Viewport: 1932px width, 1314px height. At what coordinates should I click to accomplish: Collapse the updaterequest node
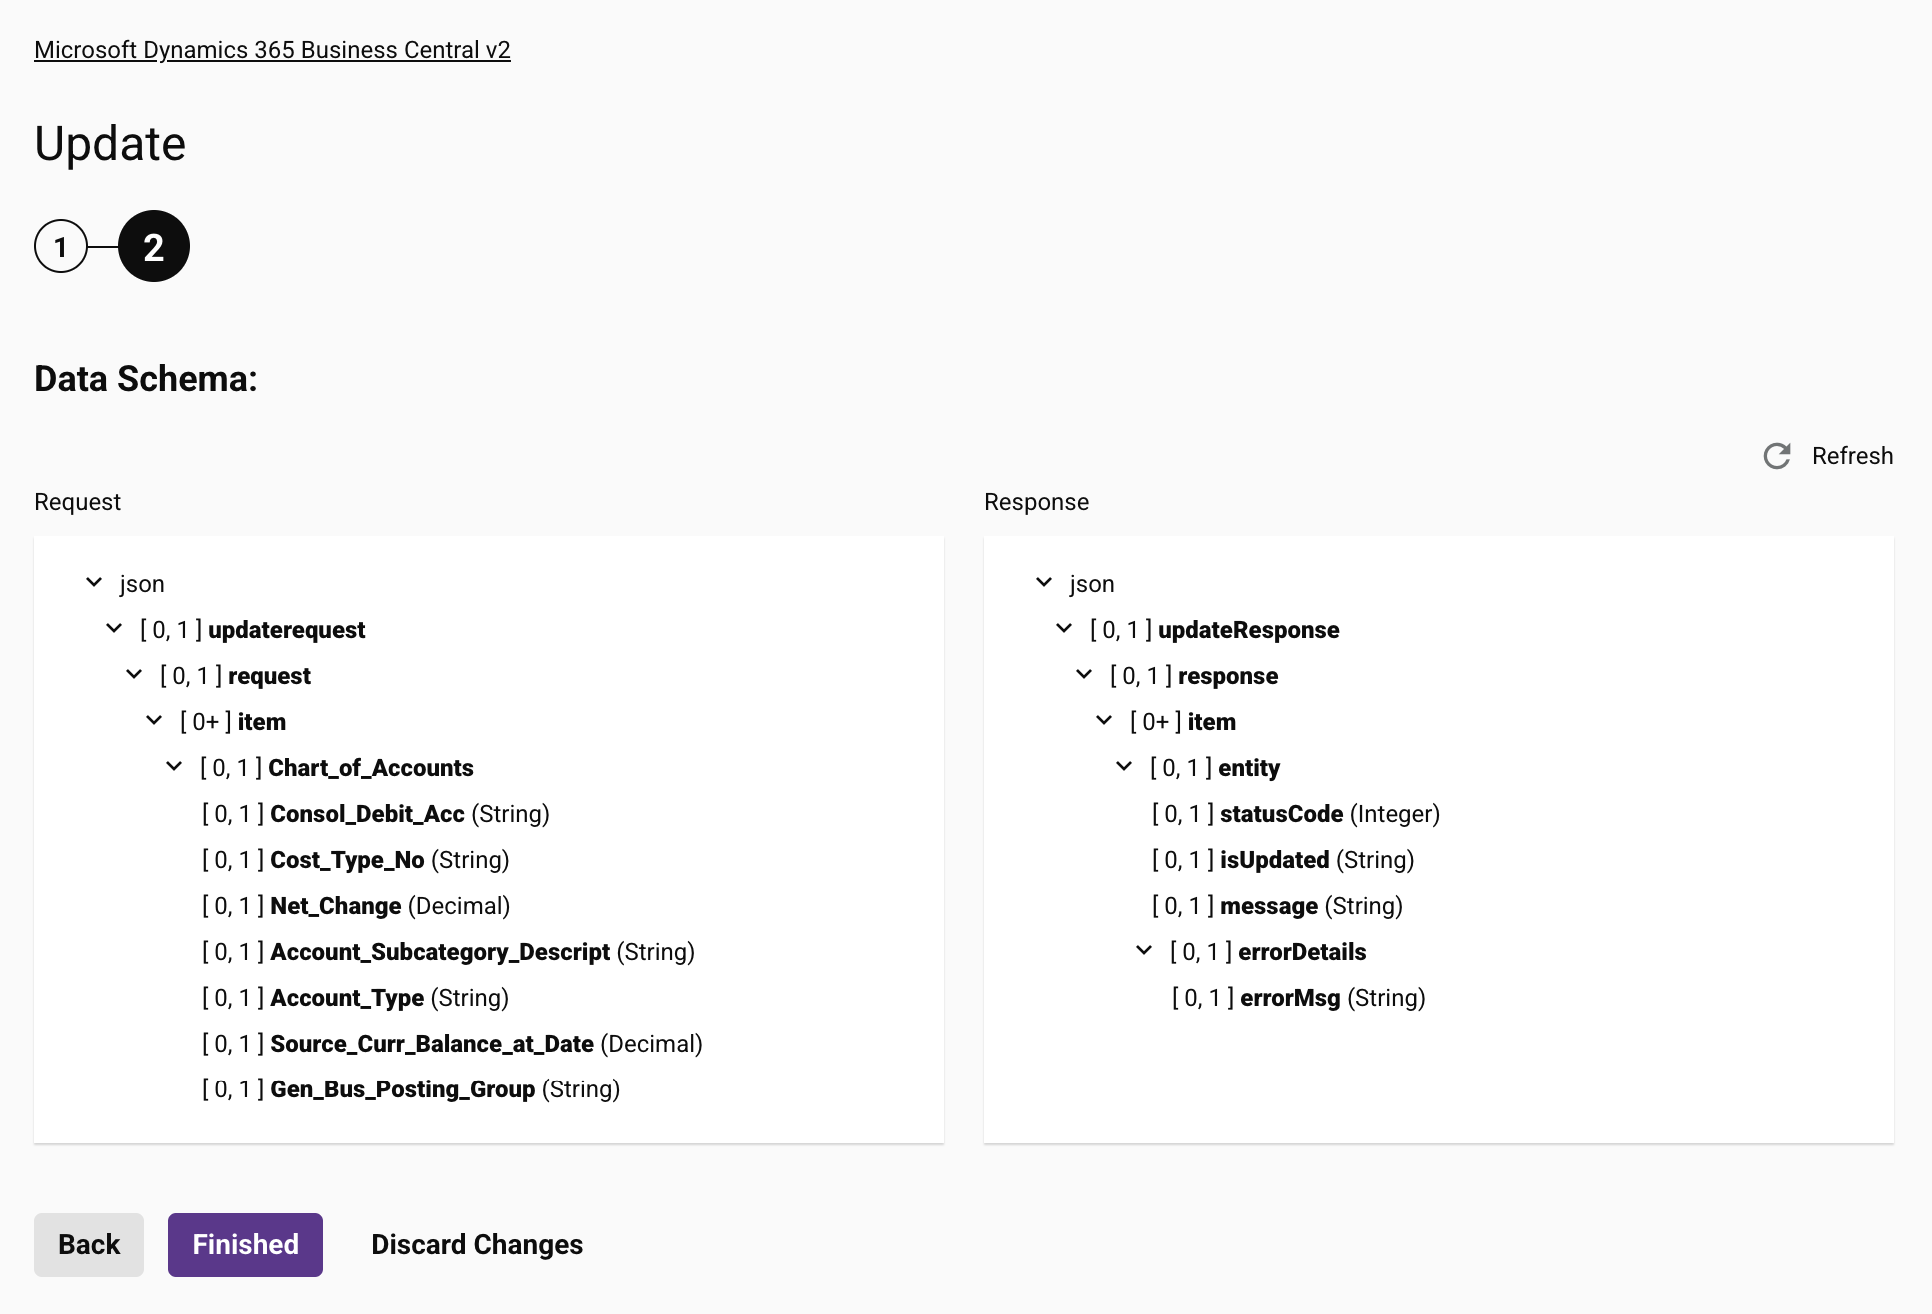(114, 628)
